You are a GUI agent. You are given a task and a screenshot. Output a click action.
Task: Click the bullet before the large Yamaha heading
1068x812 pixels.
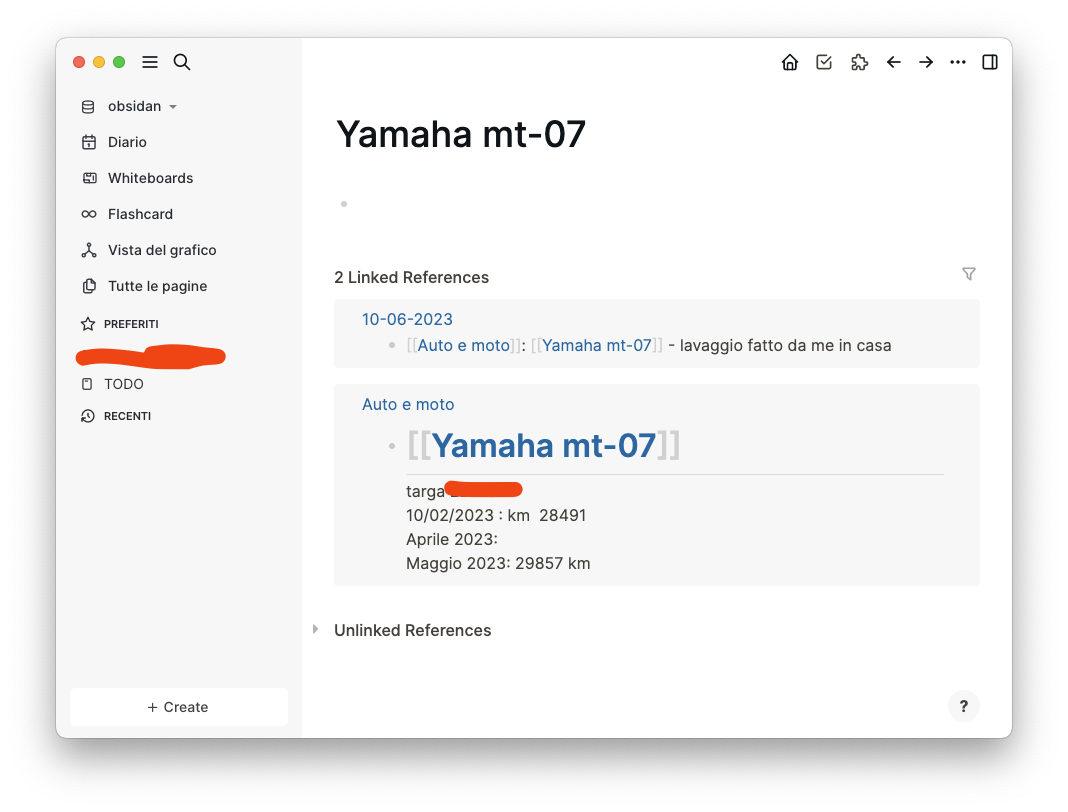392,446
